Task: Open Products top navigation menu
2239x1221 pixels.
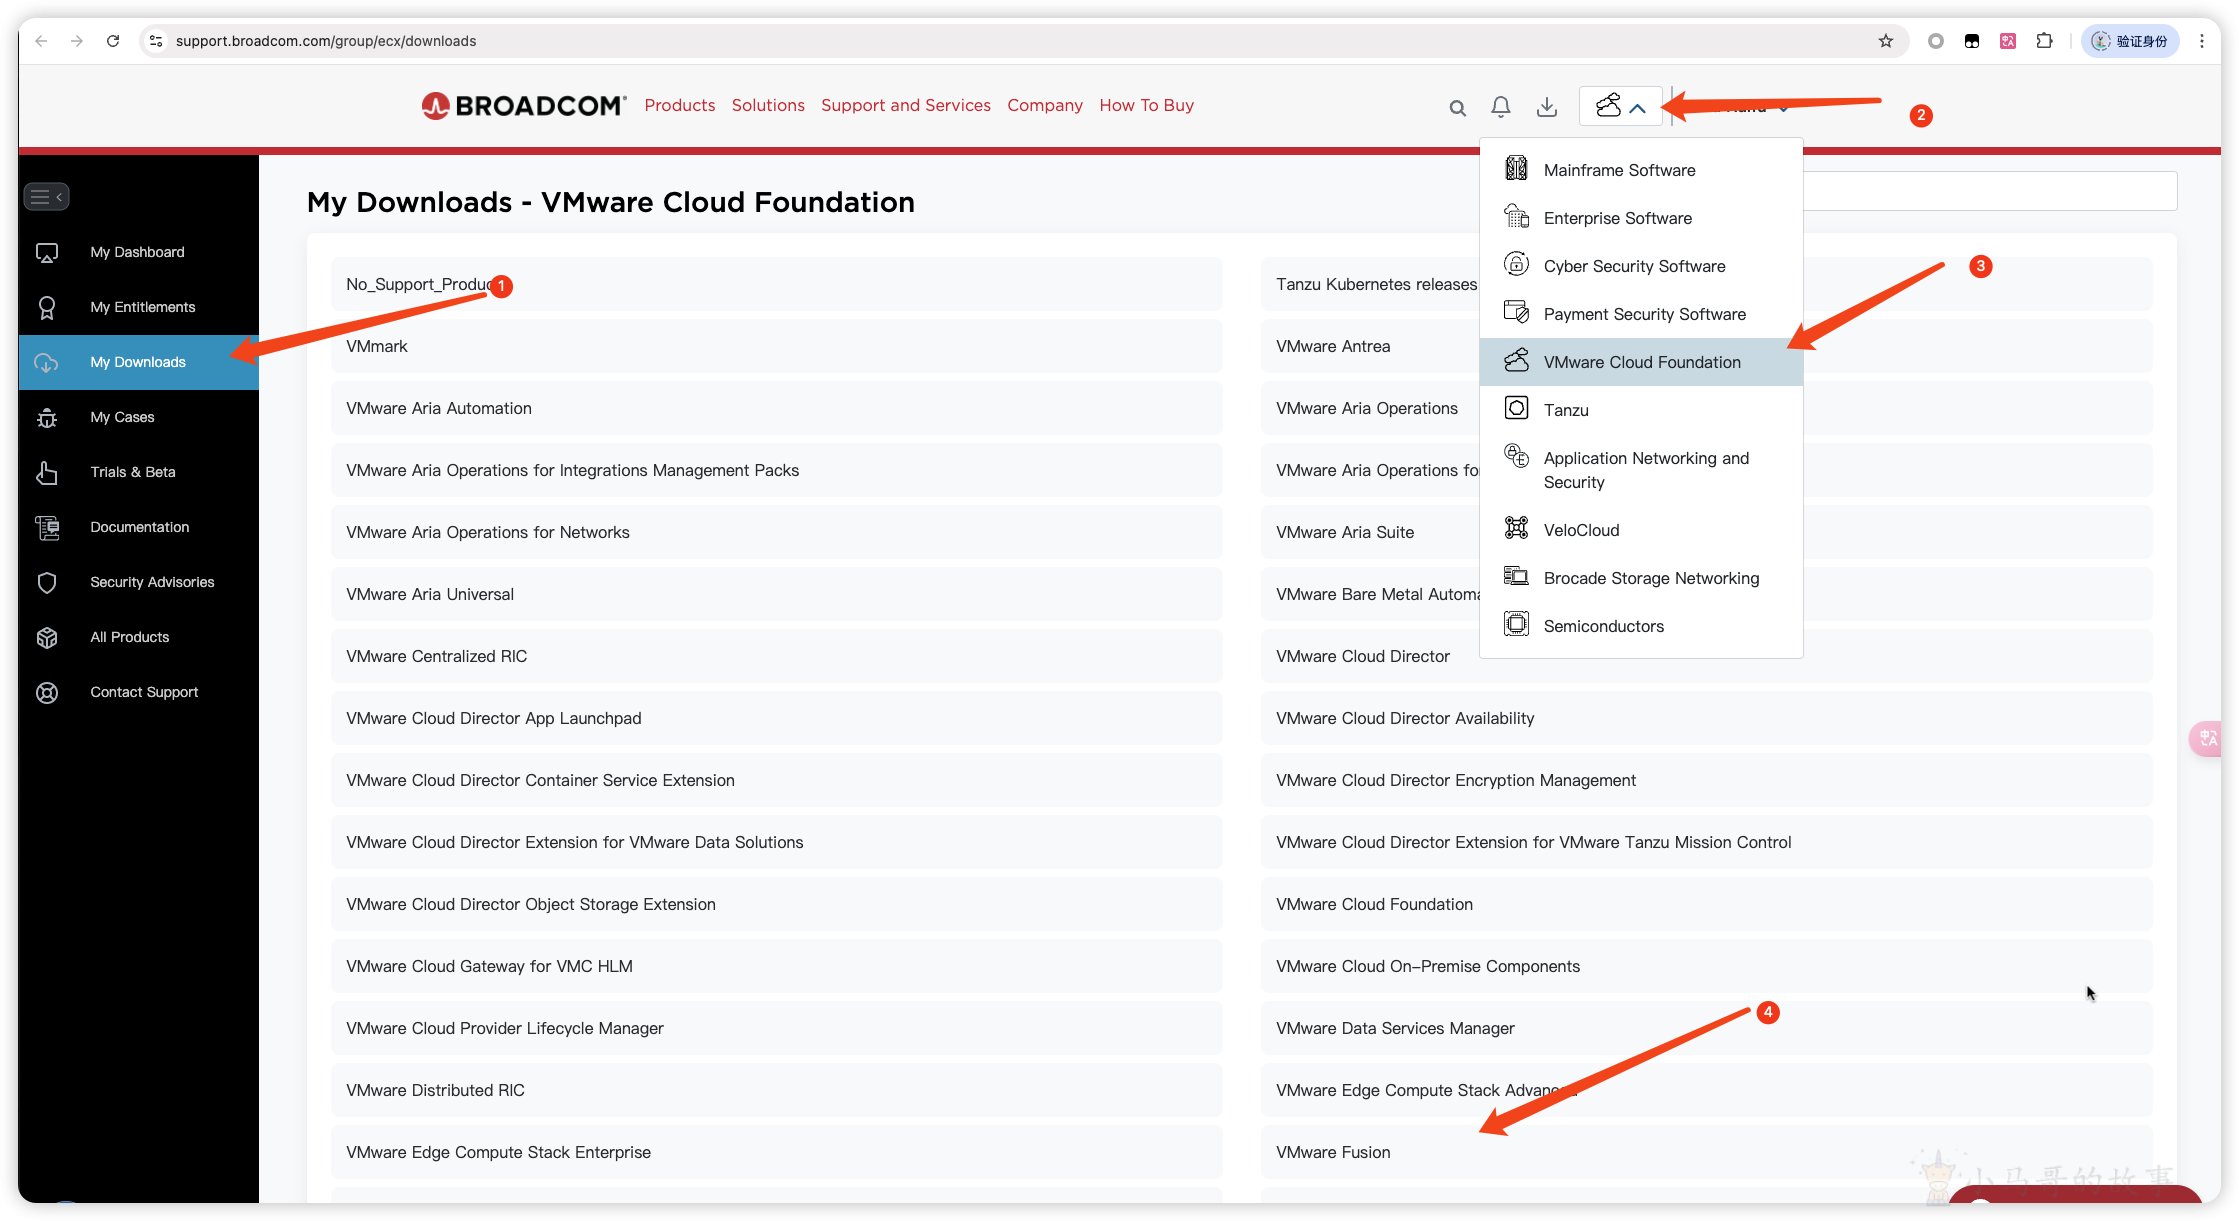Action: click(680, 105)
